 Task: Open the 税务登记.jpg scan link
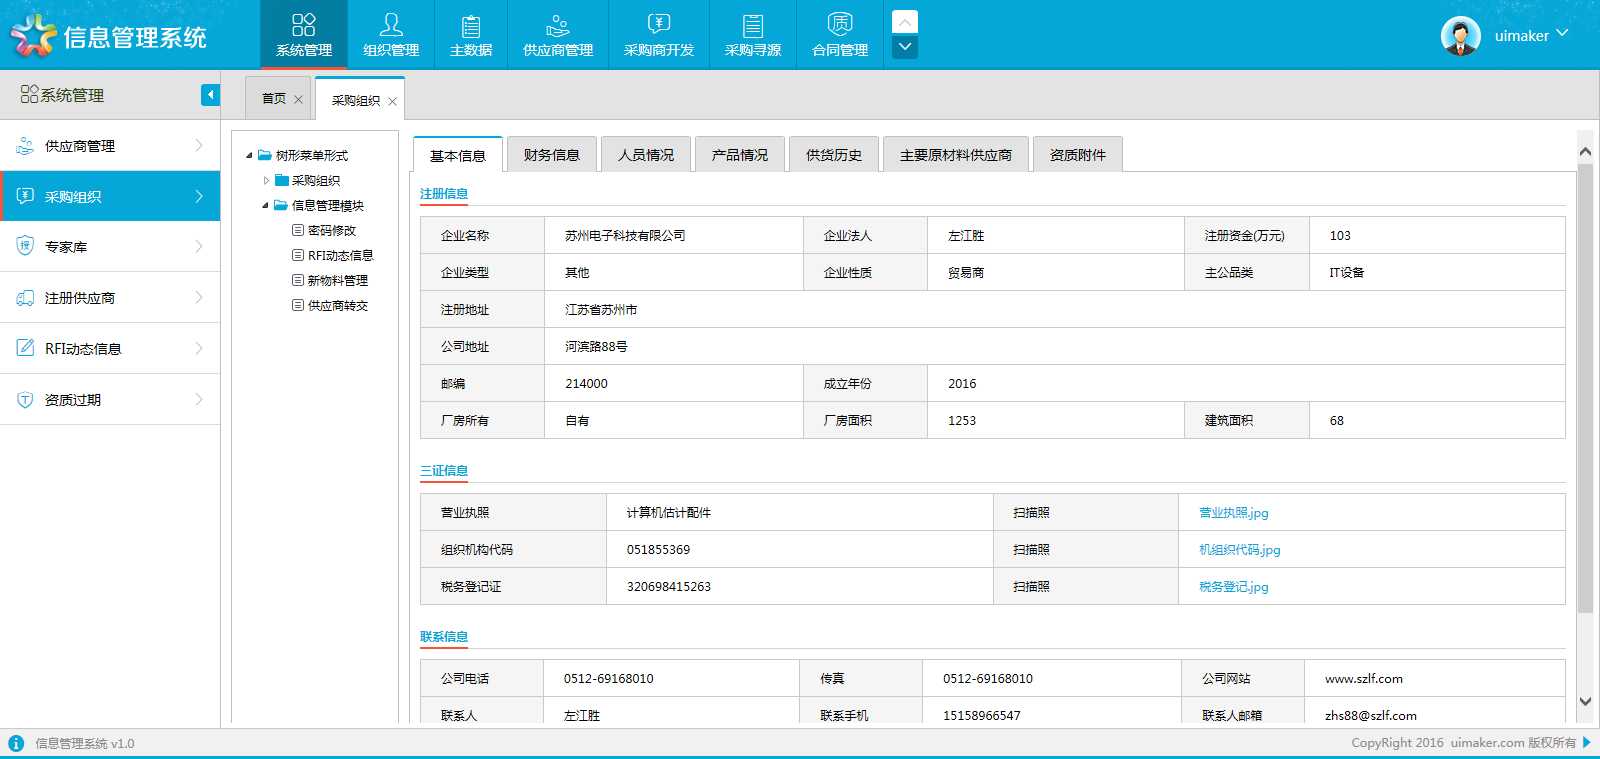click(x=1234, y=587)
